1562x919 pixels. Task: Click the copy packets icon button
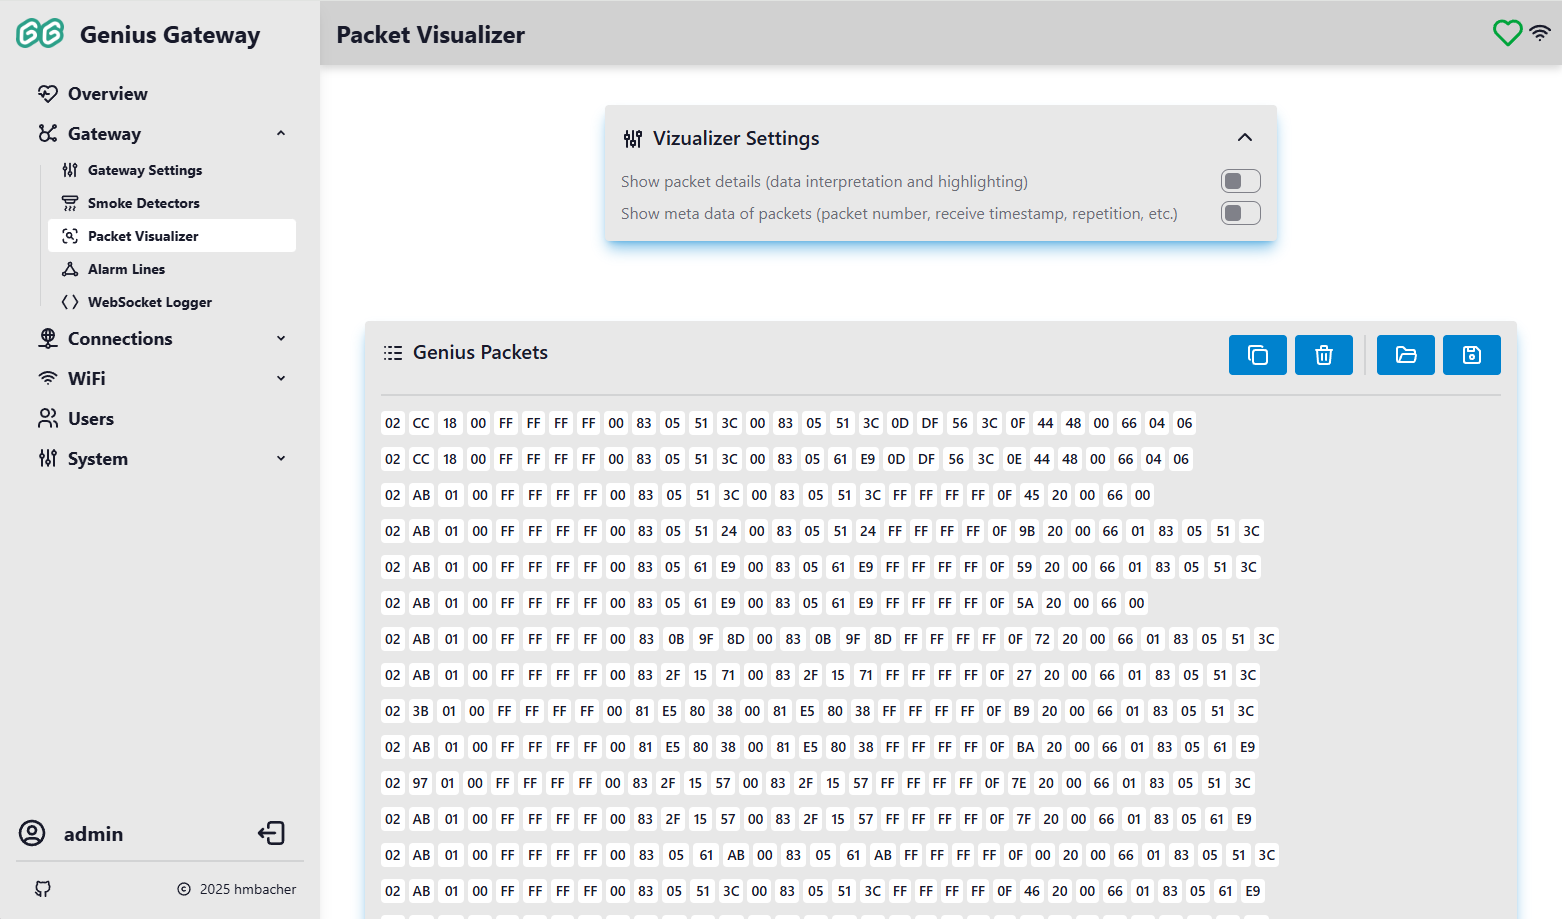(x=1257, y=355)
